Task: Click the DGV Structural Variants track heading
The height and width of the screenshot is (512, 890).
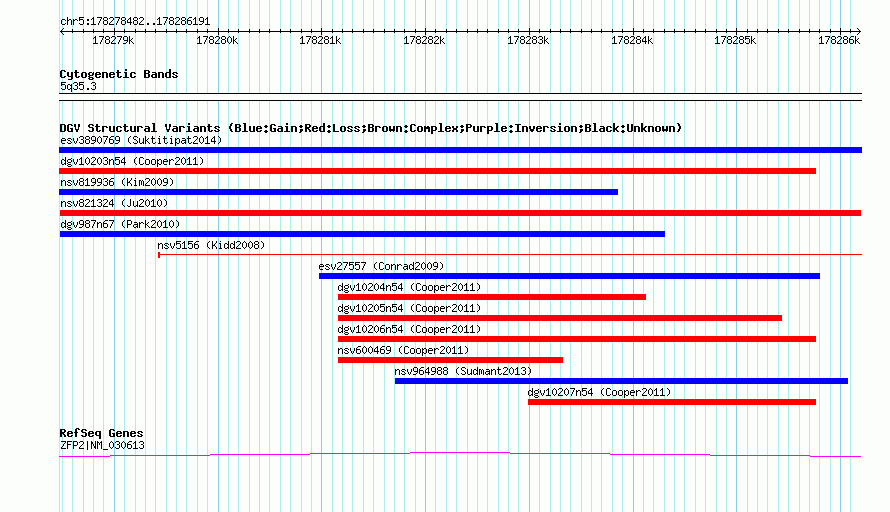Action: [371, 128]
